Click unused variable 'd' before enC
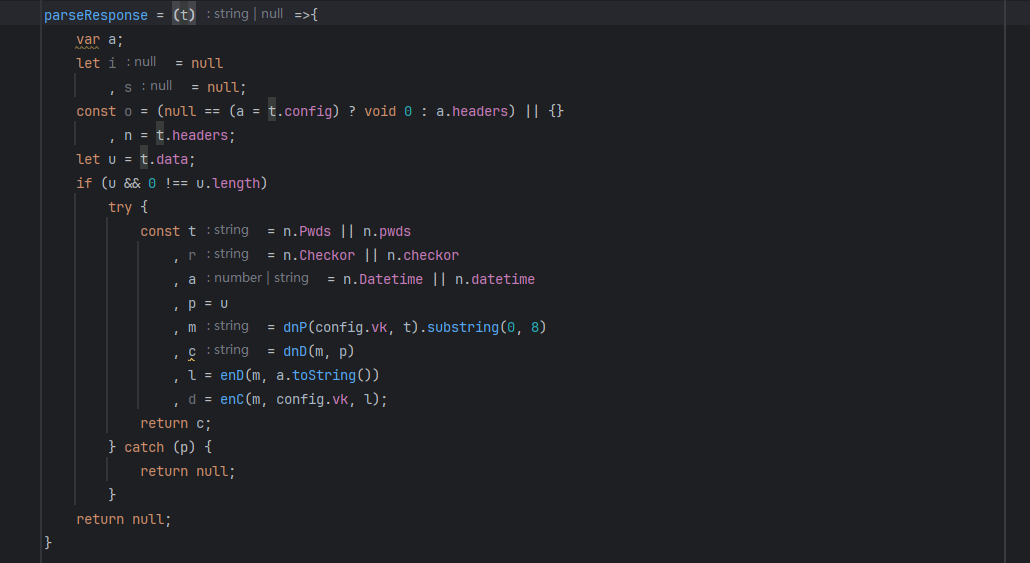This screenshot has width=1030, height=563. point(192,399)
